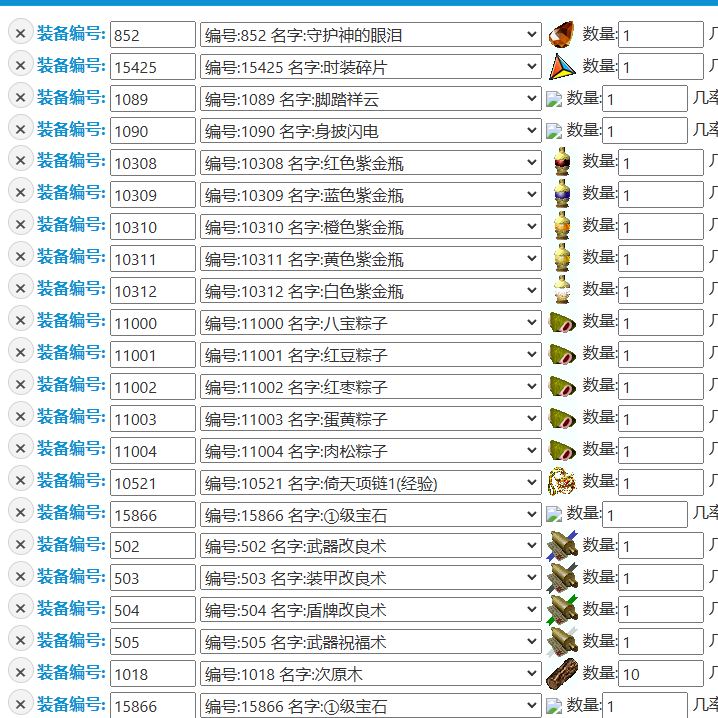Focus equipment number field containing 504
Viewport: 718px width, 718px height.
coord(153,609)
